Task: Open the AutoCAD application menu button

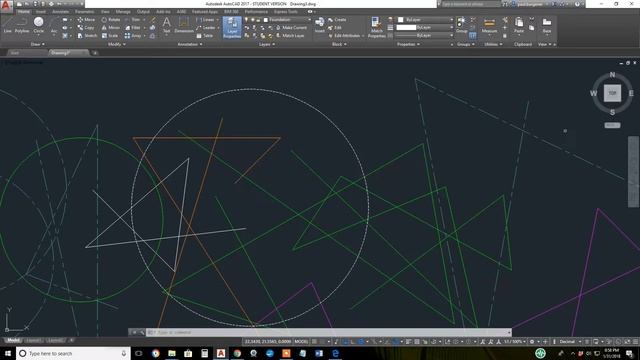Action: (x=6, y=5)
